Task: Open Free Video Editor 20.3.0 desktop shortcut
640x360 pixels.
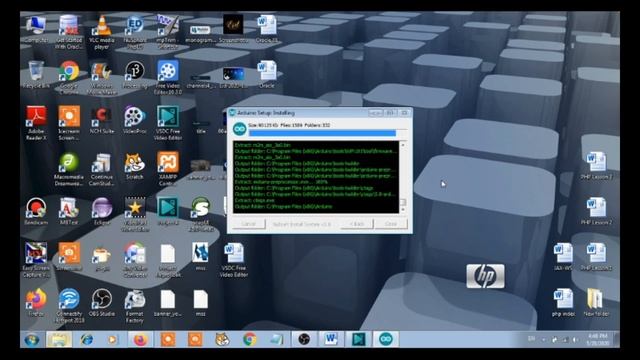Action: (168, 78)
